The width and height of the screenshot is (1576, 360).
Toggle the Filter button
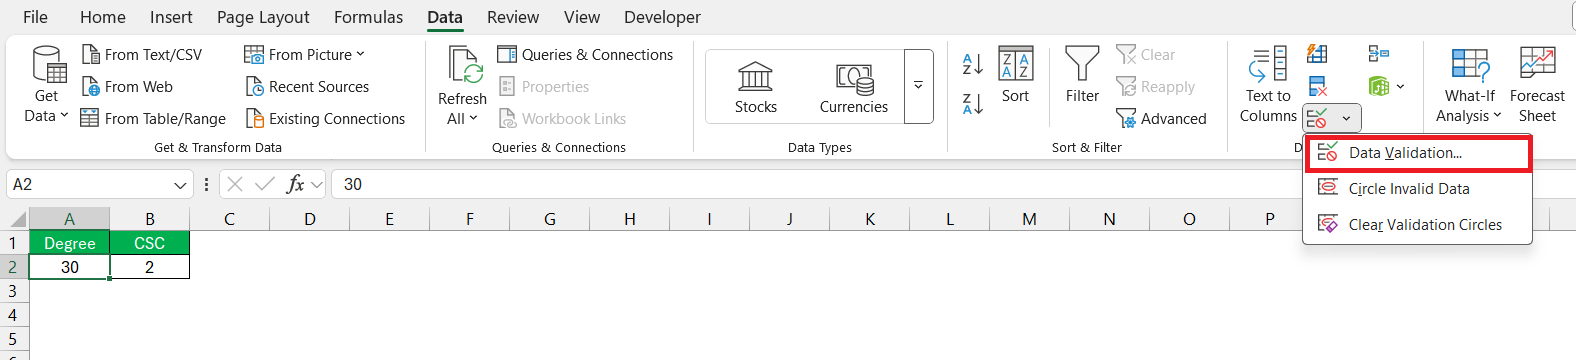tap(1082, 76)
